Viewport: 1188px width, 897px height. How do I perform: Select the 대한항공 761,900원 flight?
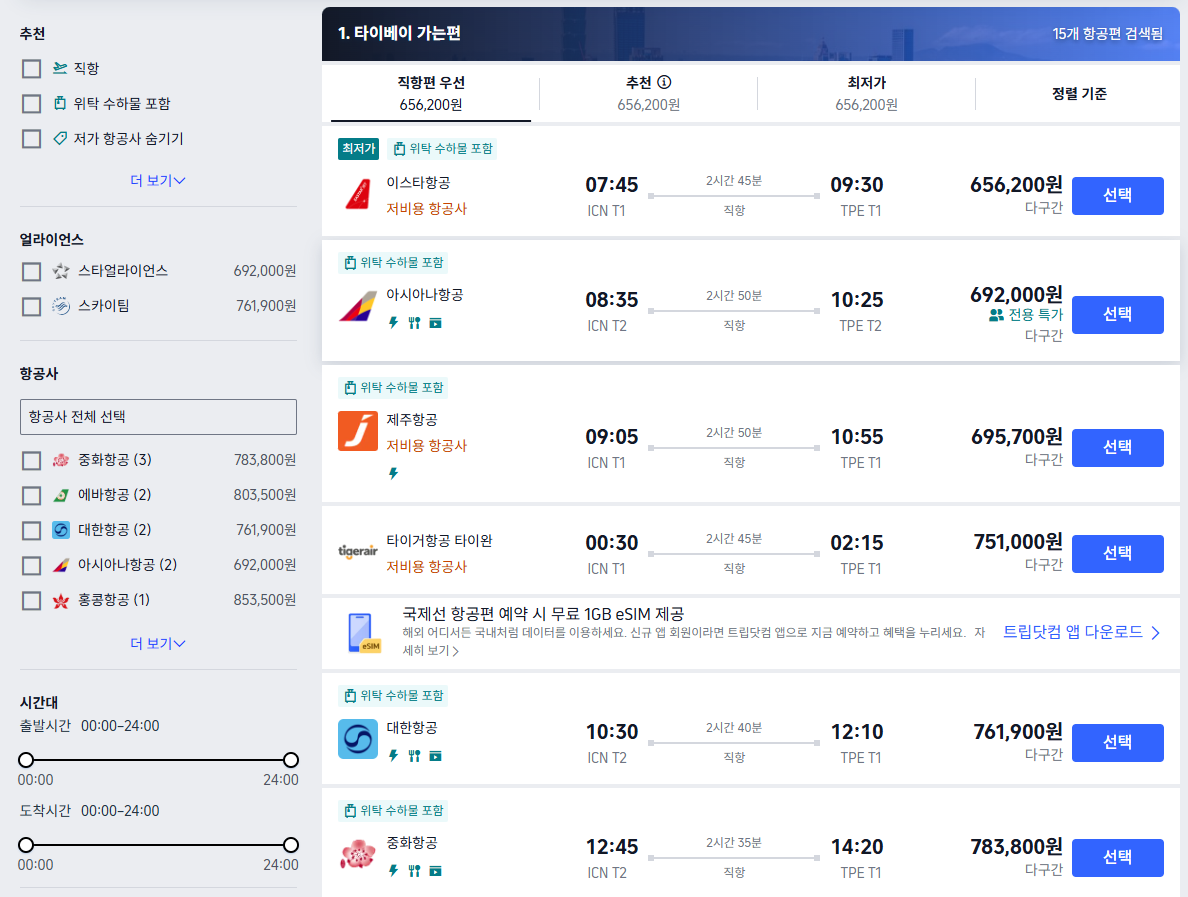(x=1118, y=742)
